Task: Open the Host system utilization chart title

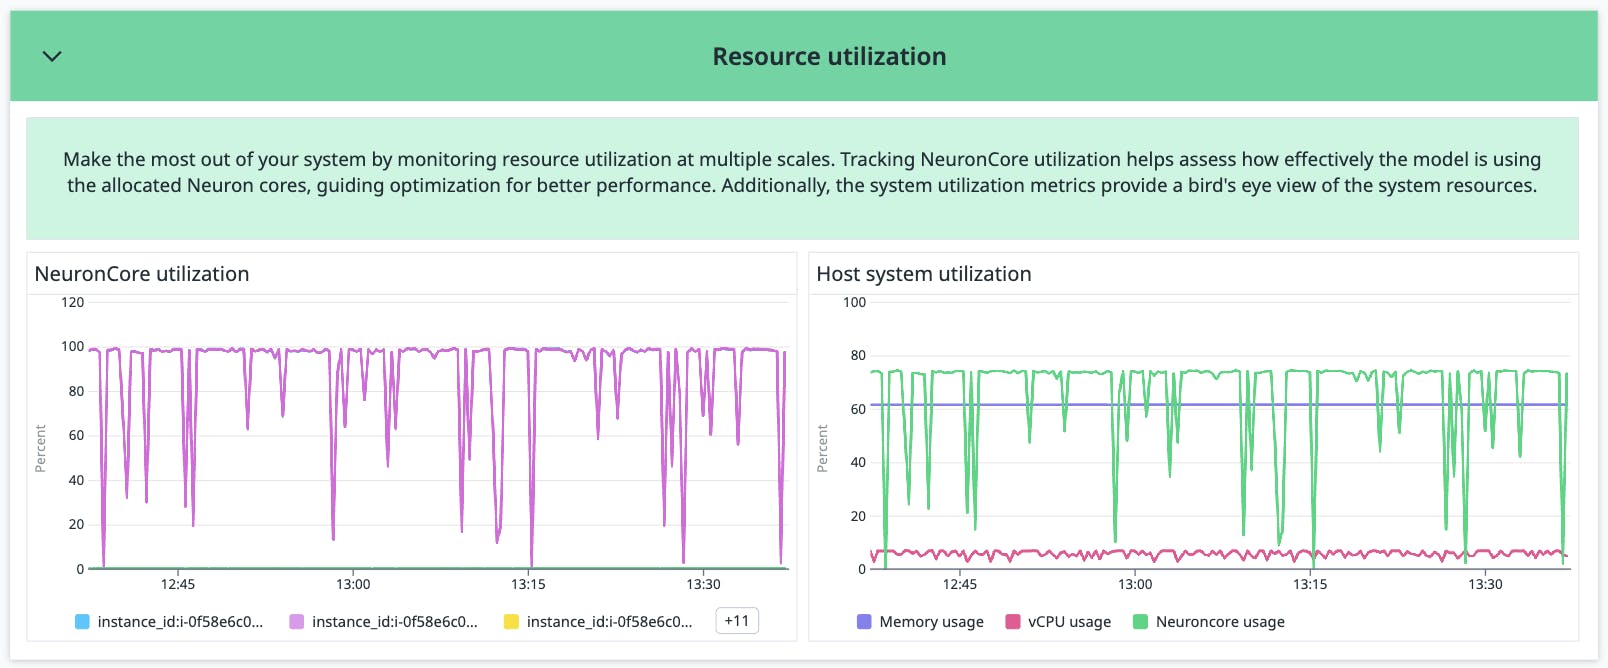Action: tap(923, 274)
